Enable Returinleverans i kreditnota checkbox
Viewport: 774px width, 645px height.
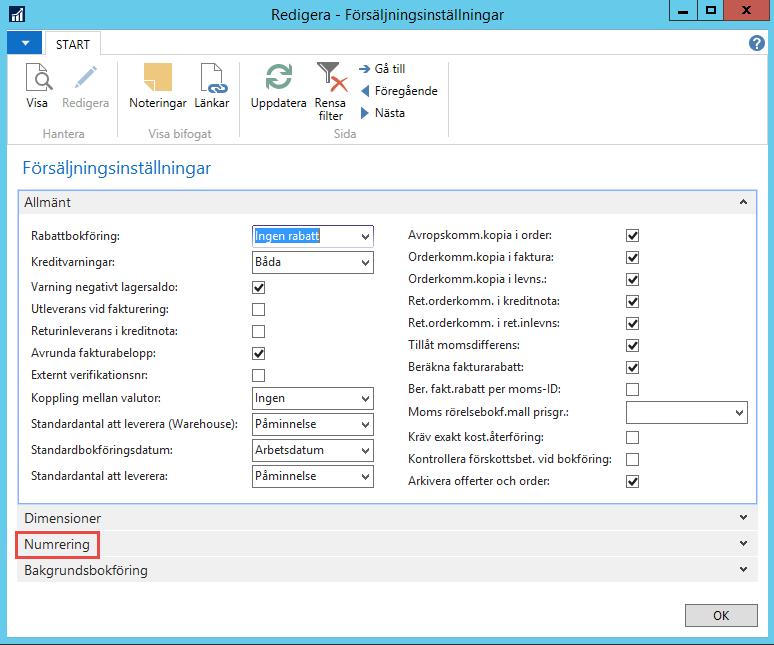(259, 331)
